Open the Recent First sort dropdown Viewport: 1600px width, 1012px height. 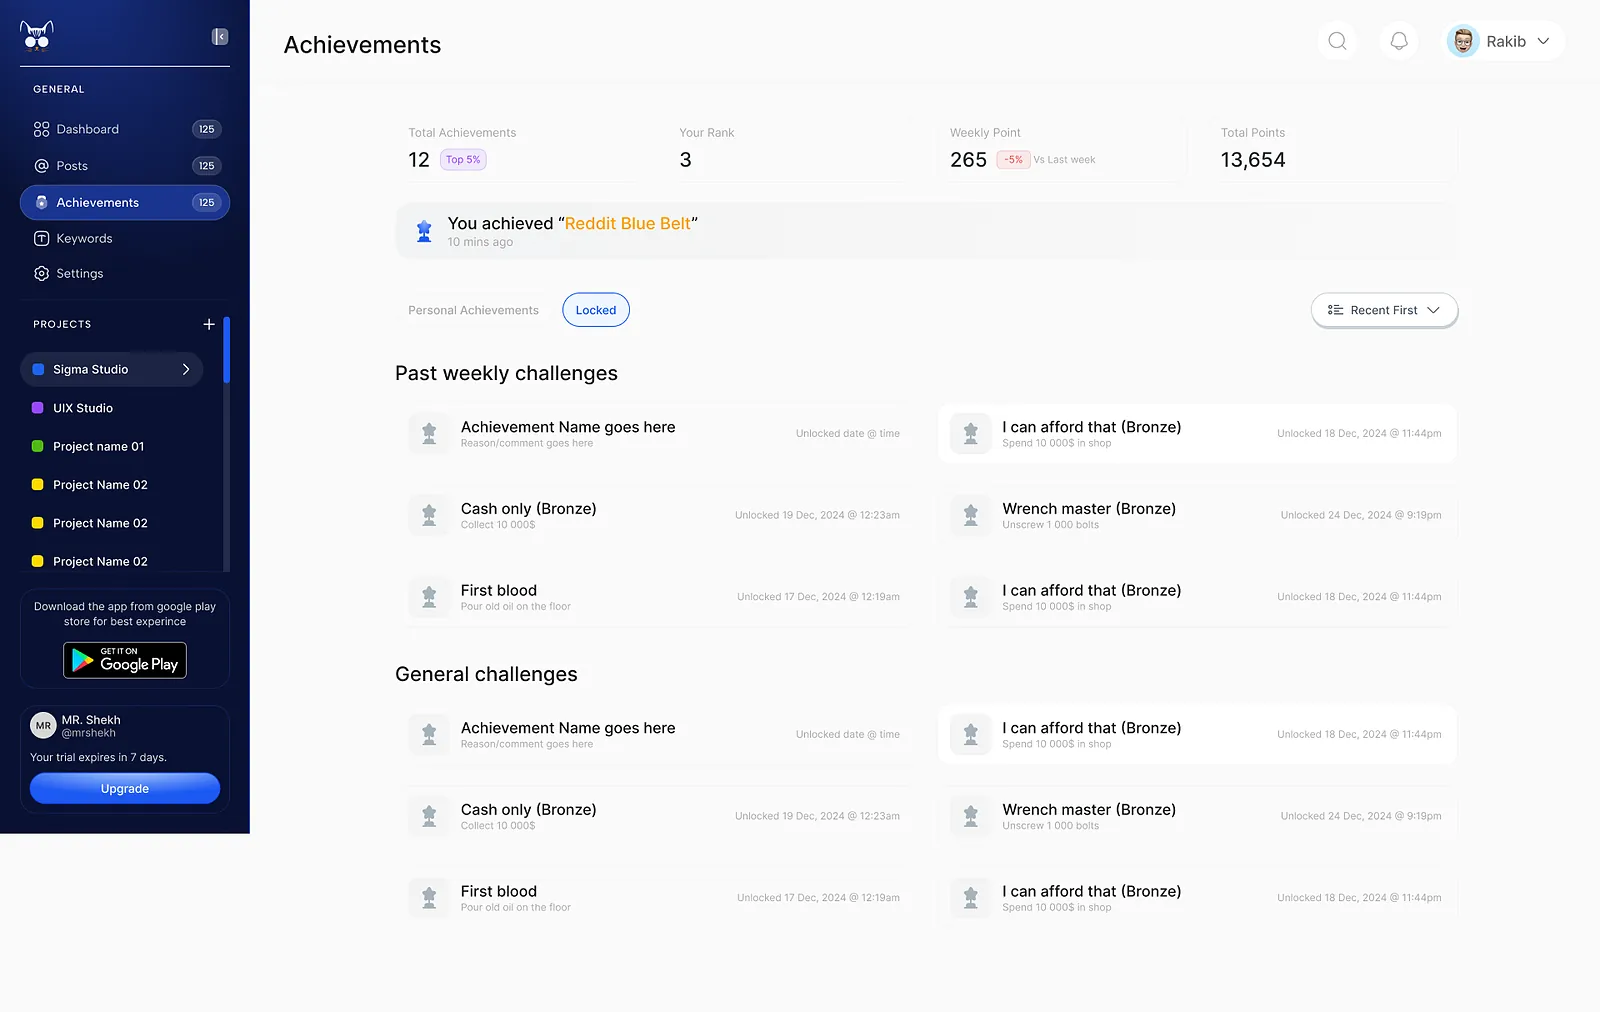point(1384,310)
